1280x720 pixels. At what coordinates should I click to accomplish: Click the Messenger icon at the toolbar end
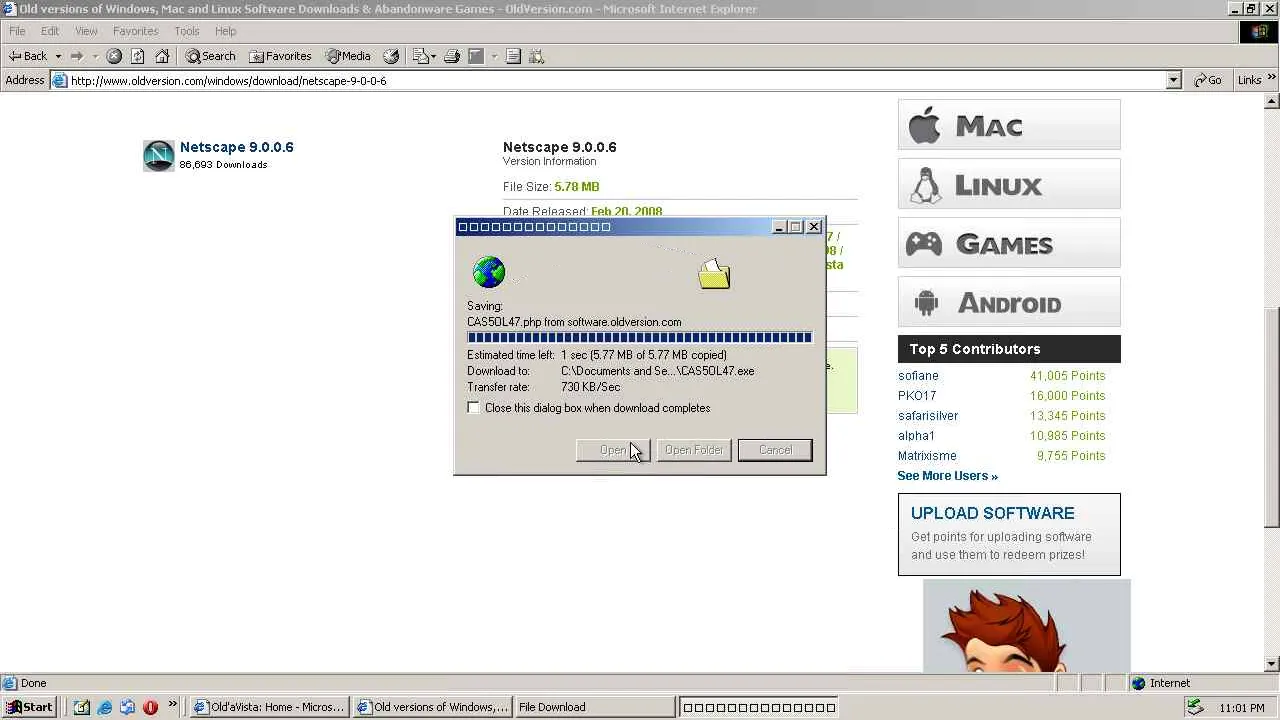pos(537,56)
